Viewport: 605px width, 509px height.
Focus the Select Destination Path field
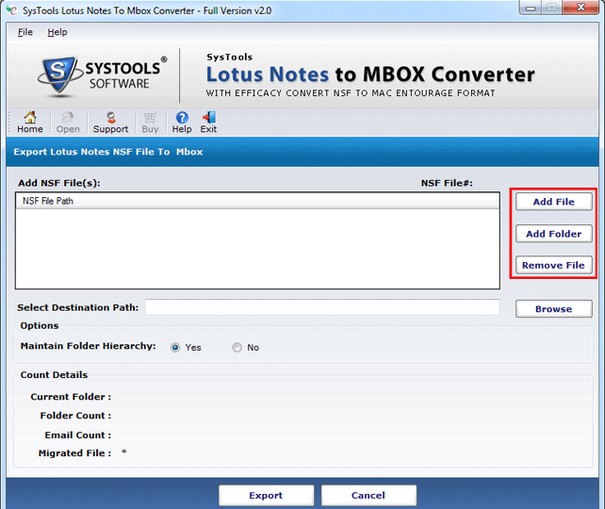tap(323, 308)
